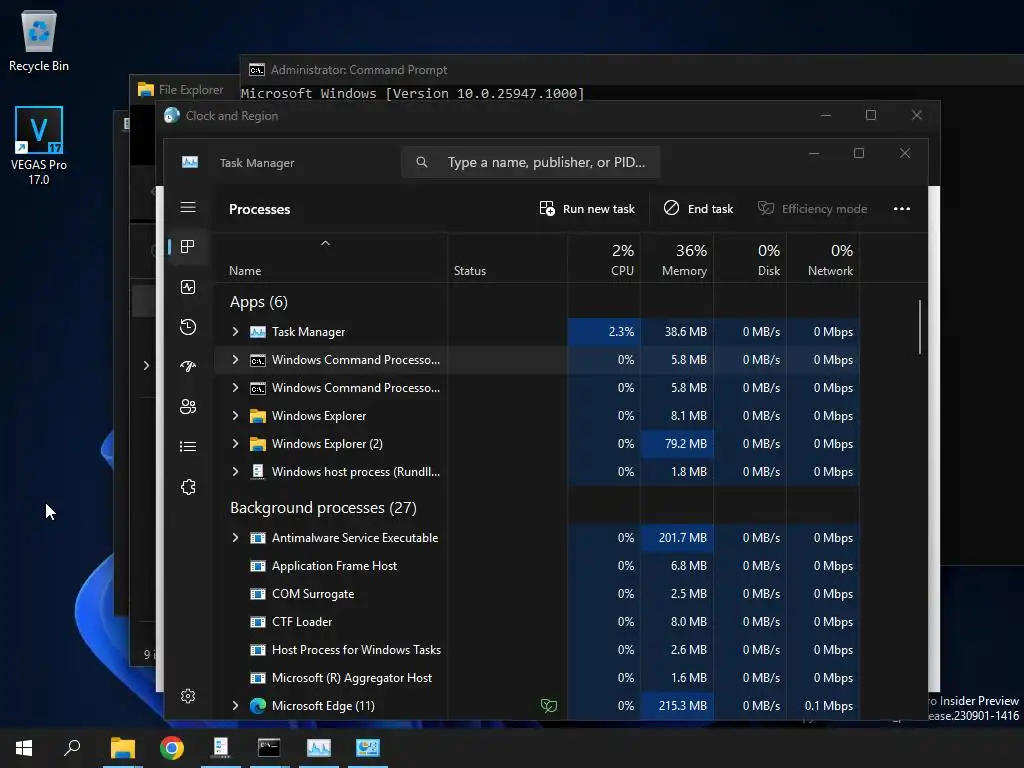Open taskbar Search magnifier
The width and height of the screenshot is (1024, 768).
[72, 748]
